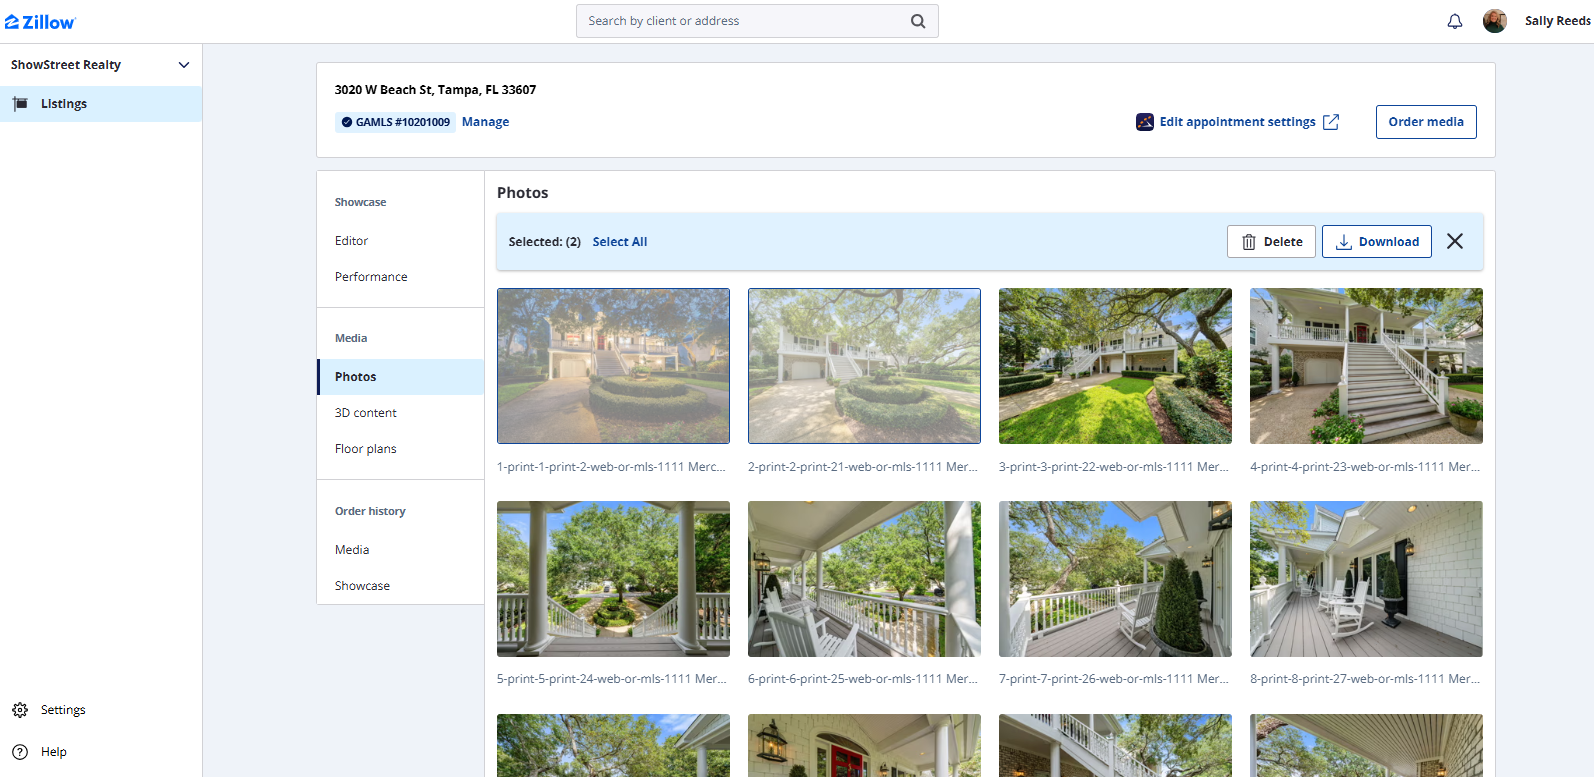Screen dimensions: 1594x777
Task: Go to Listings in the sidebar
Action: click(x=64, y=104)
